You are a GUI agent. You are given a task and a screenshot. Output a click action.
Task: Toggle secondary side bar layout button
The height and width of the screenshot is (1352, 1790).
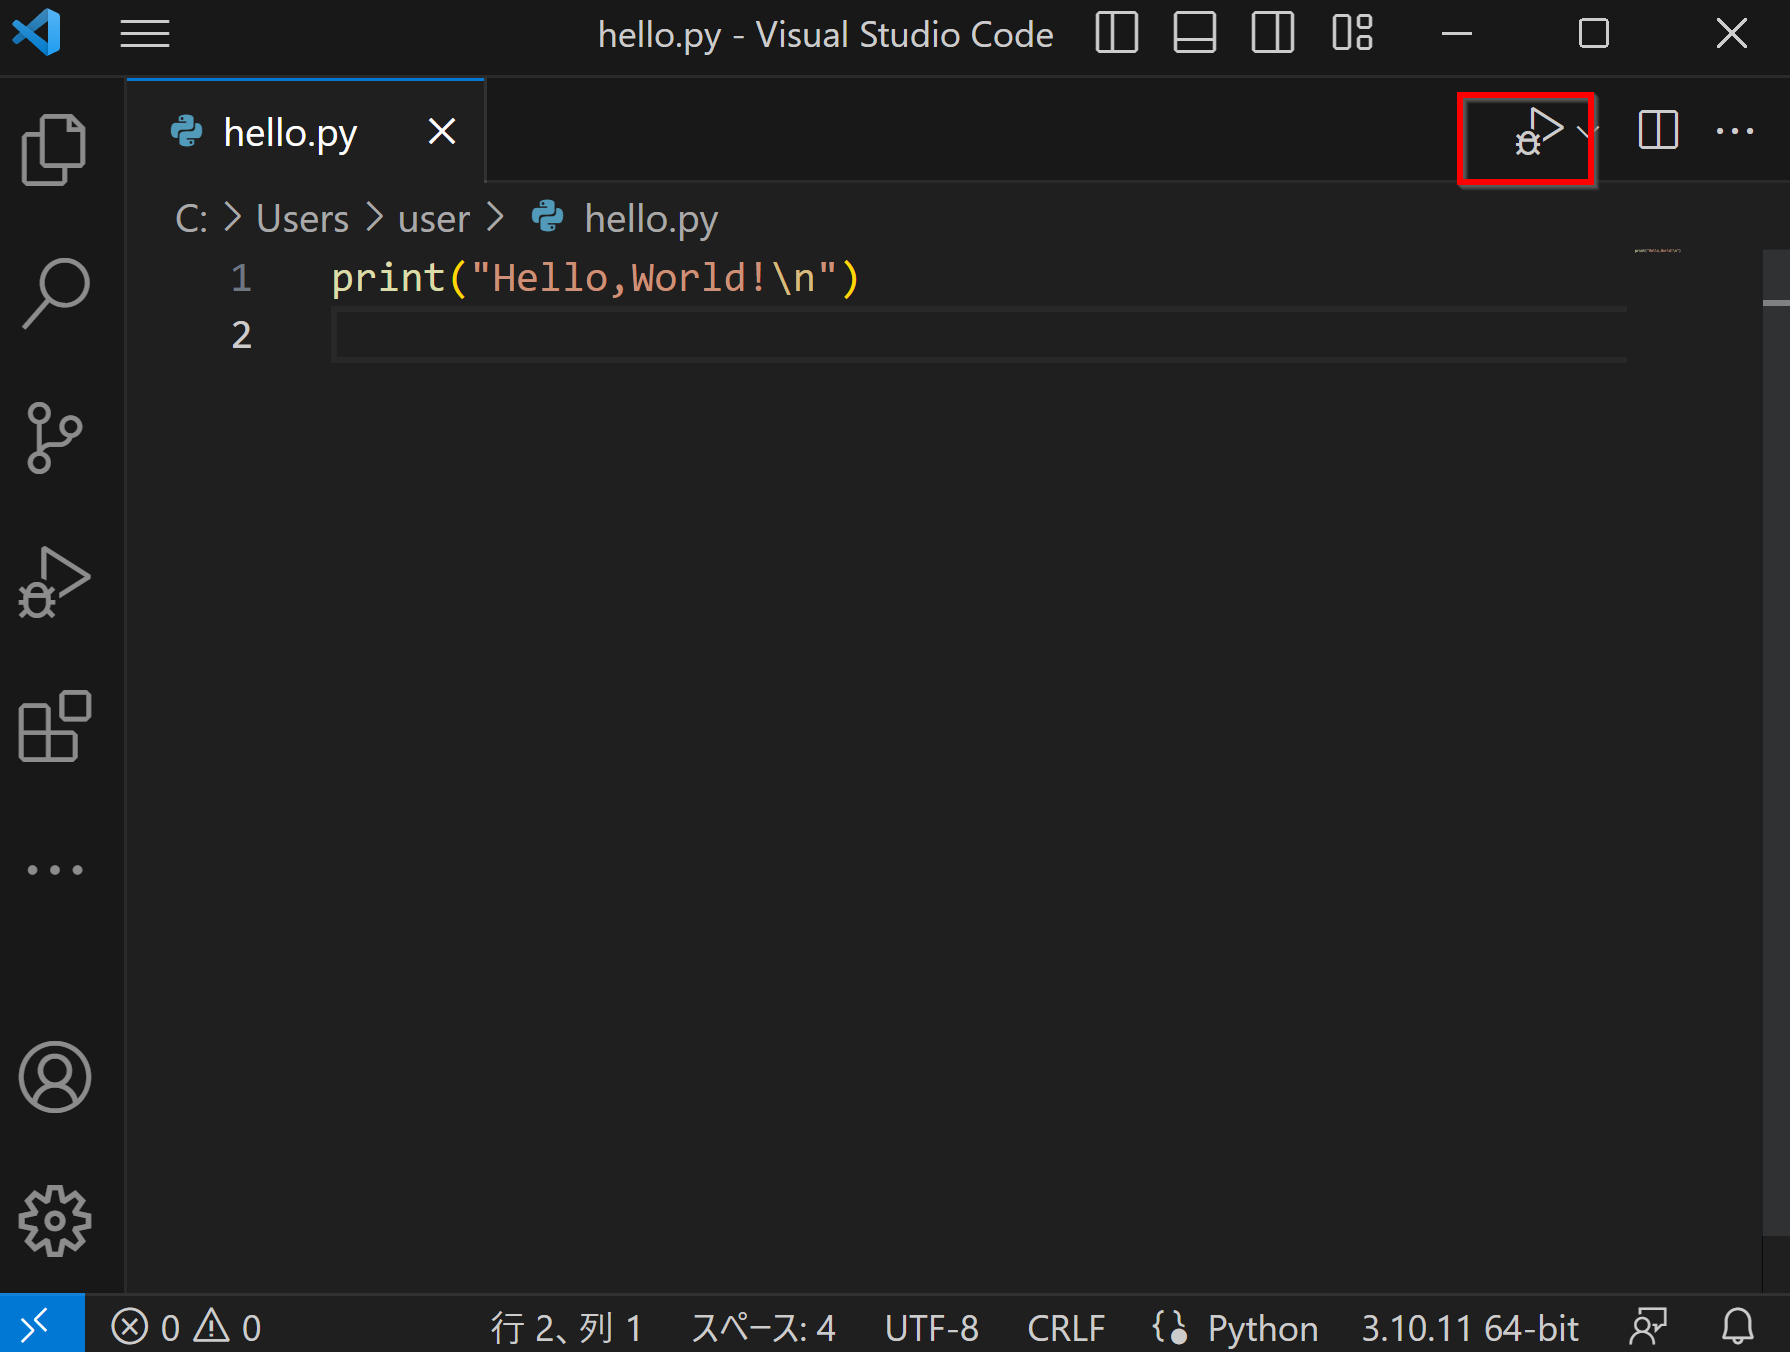tap(1273, 33)
